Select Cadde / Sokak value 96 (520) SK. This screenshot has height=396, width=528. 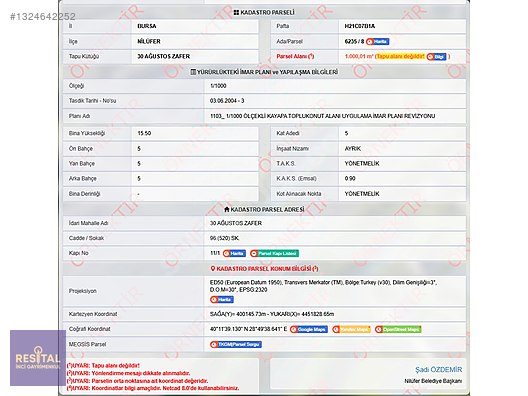(x=224, y=238)
